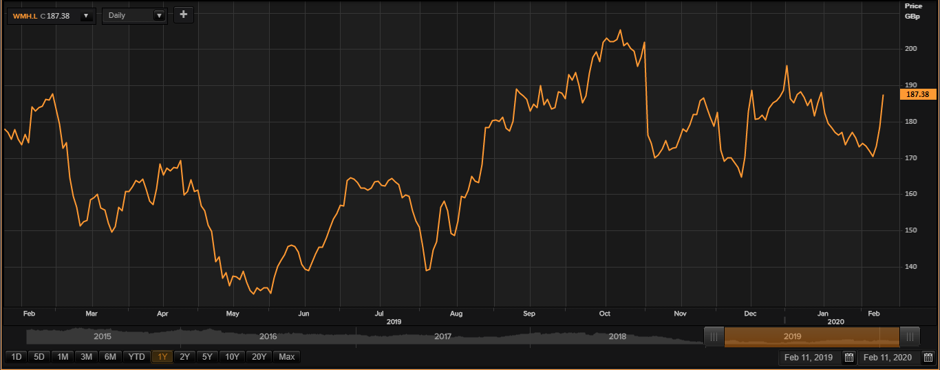Open the WMH.L symbol dropdown arrow
Viewport: 940px width, 370px height.
click(x=86, y=16)
